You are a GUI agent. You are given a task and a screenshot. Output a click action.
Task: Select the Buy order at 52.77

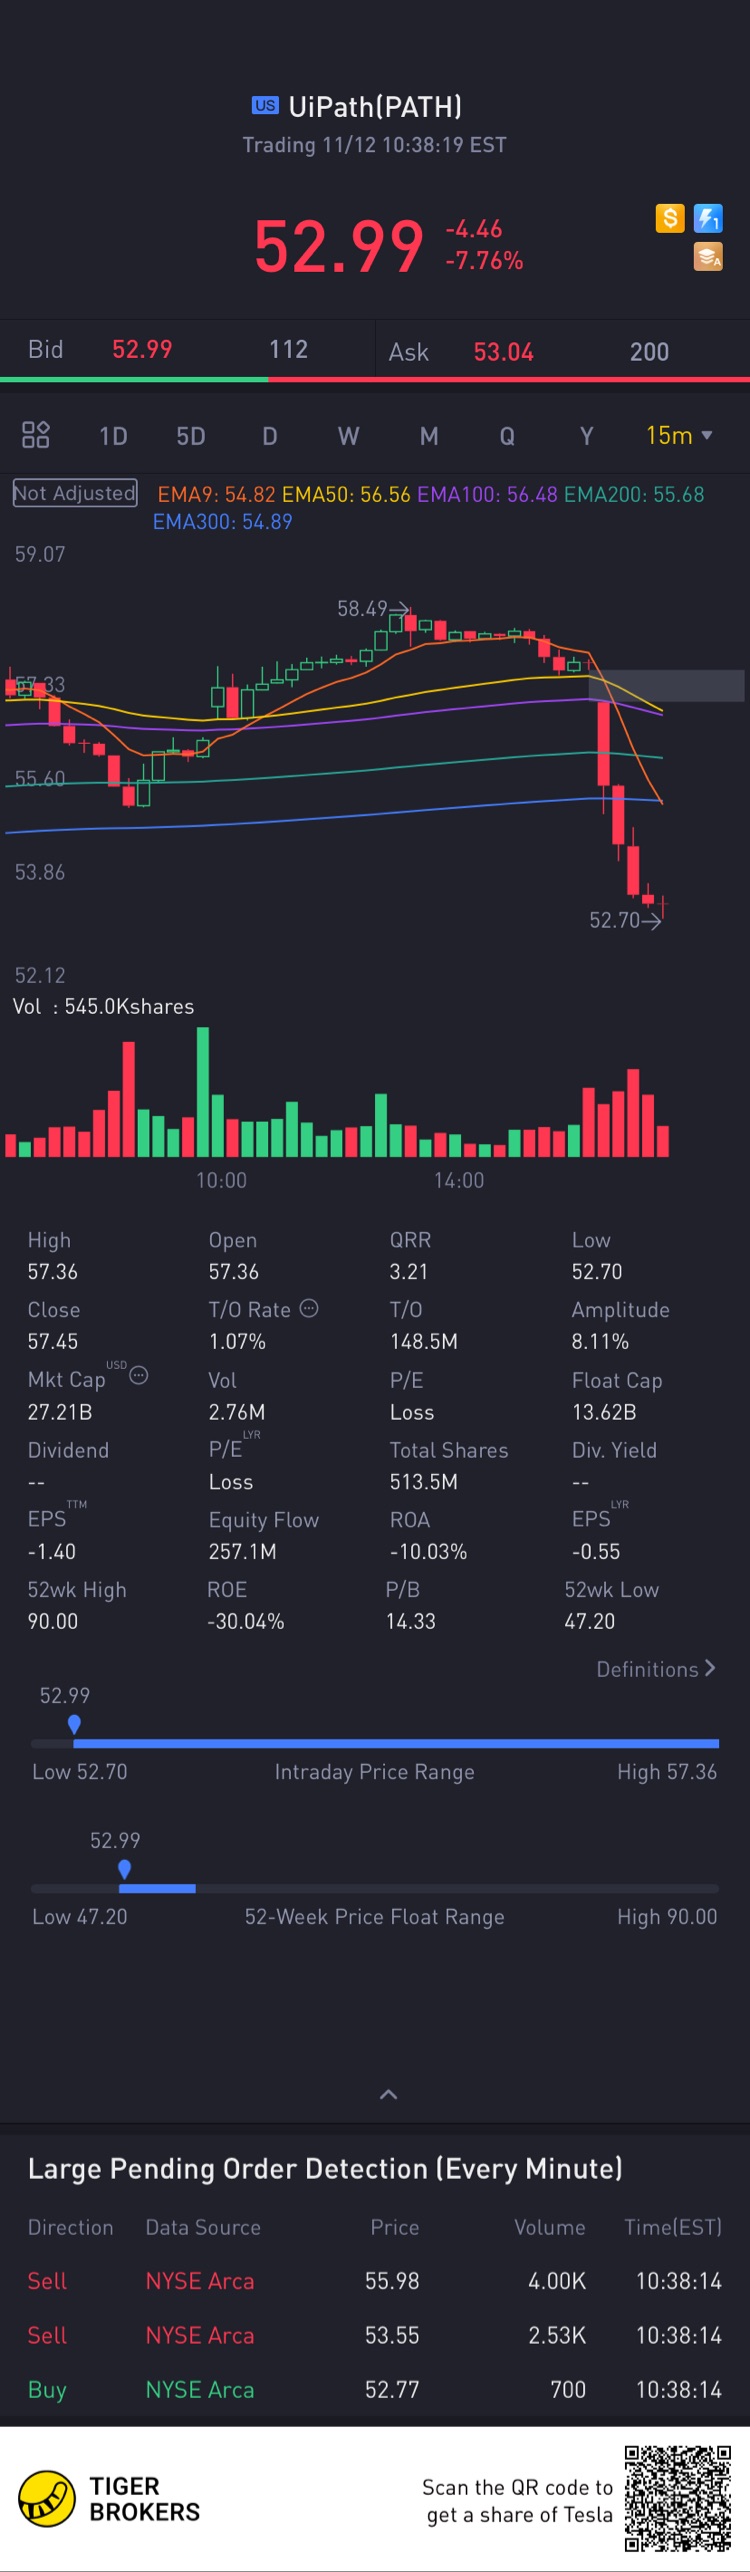pos(375,2389)
